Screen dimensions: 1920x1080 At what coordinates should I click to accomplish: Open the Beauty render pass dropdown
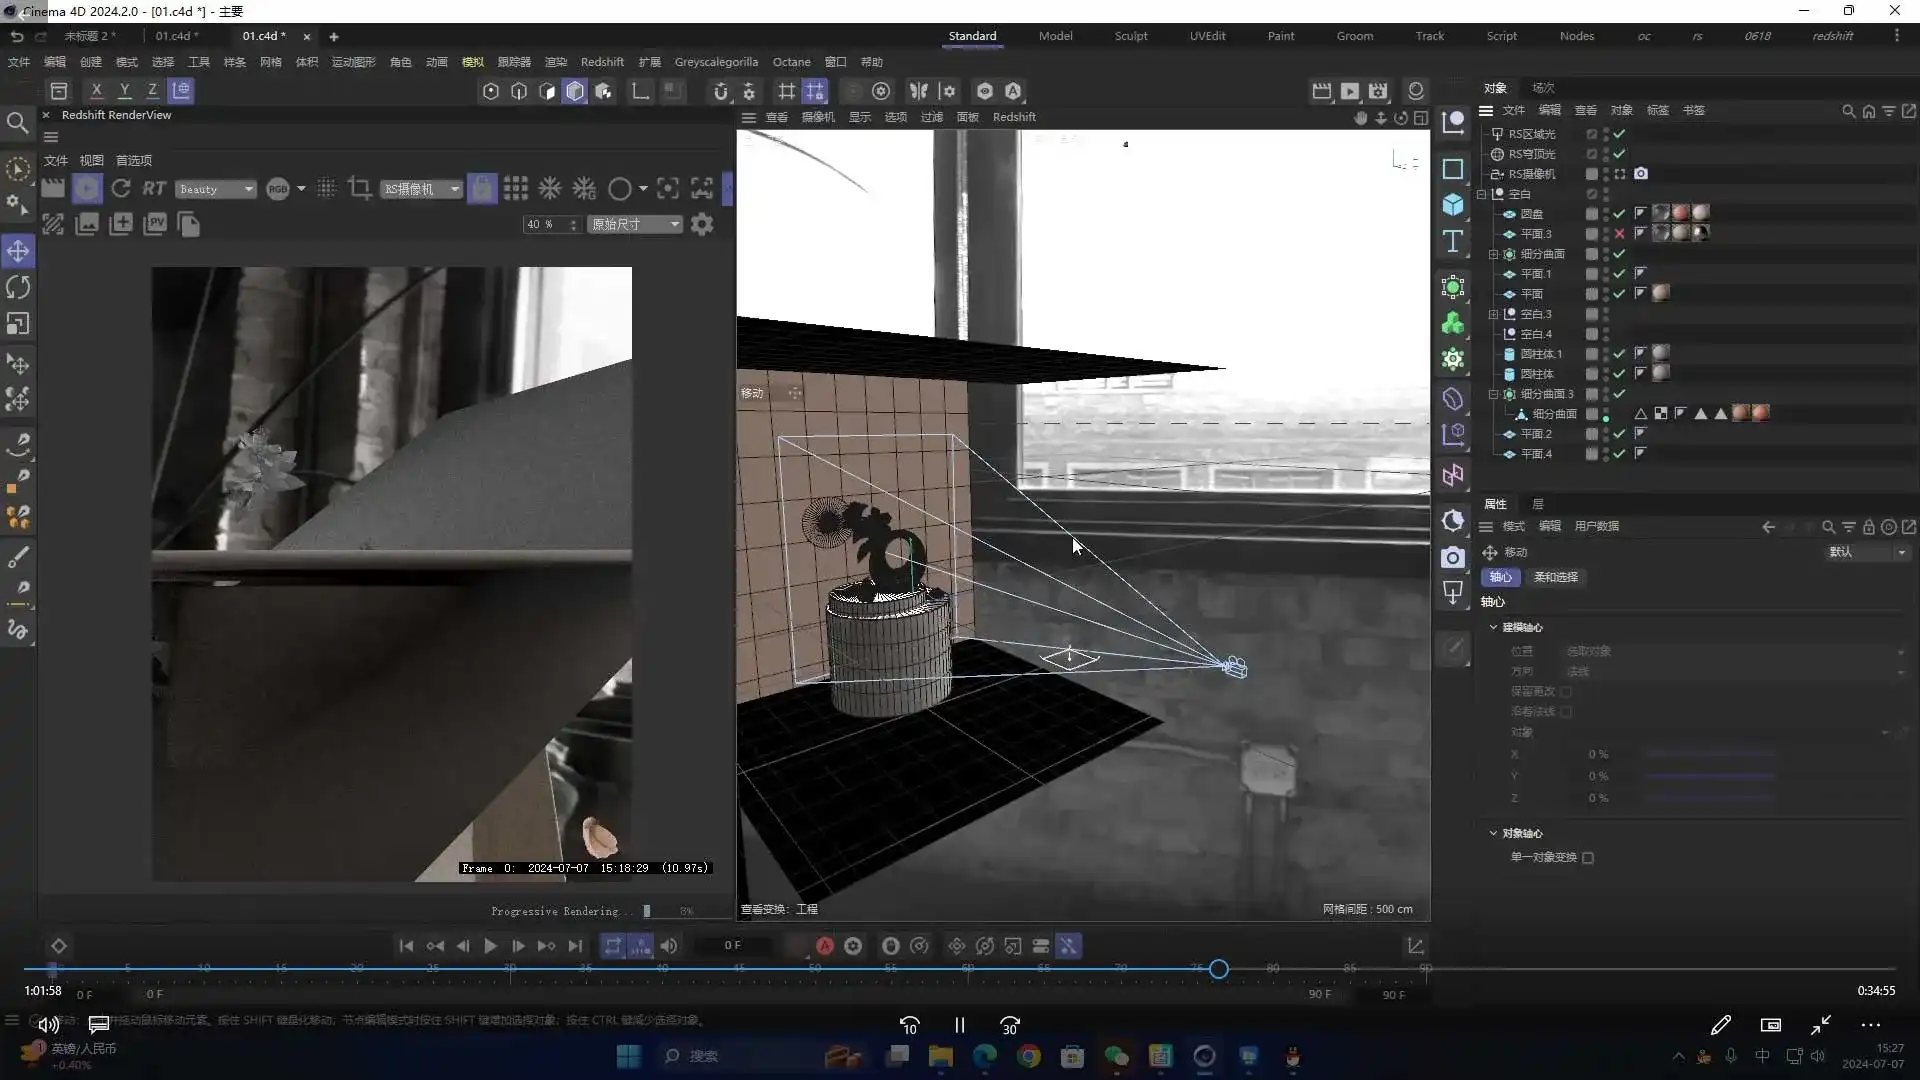pyautogui.click(x=215, y=189)
